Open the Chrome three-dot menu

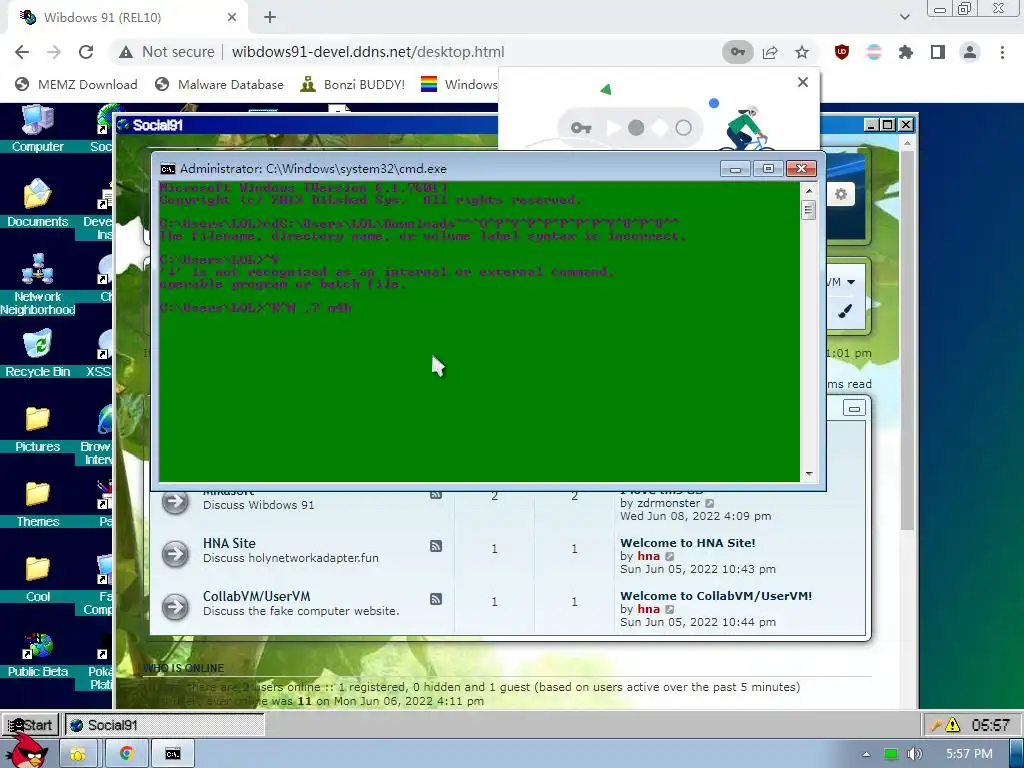click(1002, 52)
